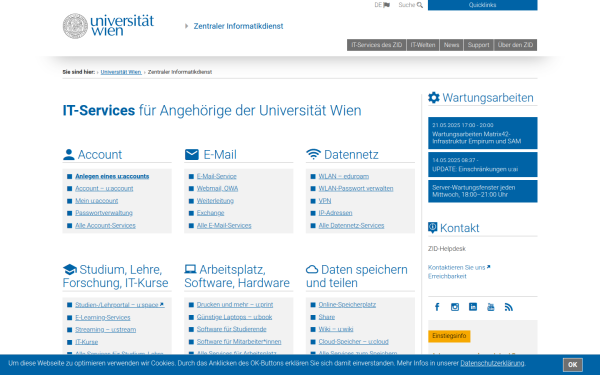
Task: Open the Quicklinks dropdown
Action: coord(483,5)
